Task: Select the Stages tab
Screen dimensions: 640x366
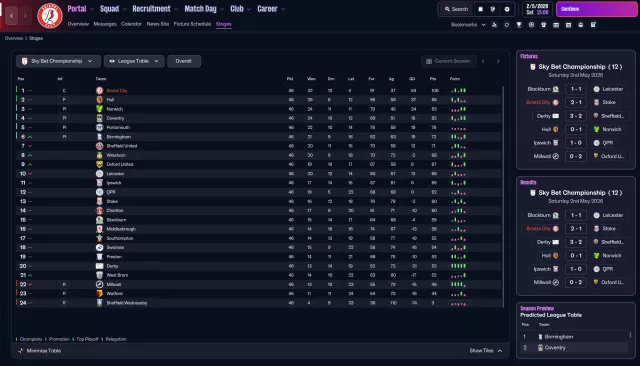Action: [x=223, y=24]
